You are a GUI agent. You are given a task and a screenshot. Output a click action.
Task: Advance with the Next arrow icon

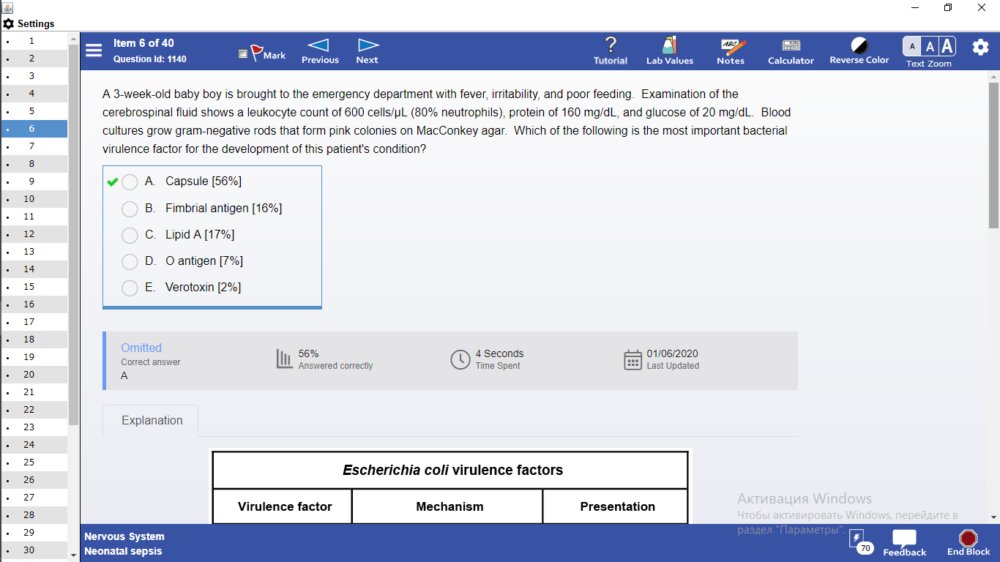pyautogui.click(x=367, y=45)
